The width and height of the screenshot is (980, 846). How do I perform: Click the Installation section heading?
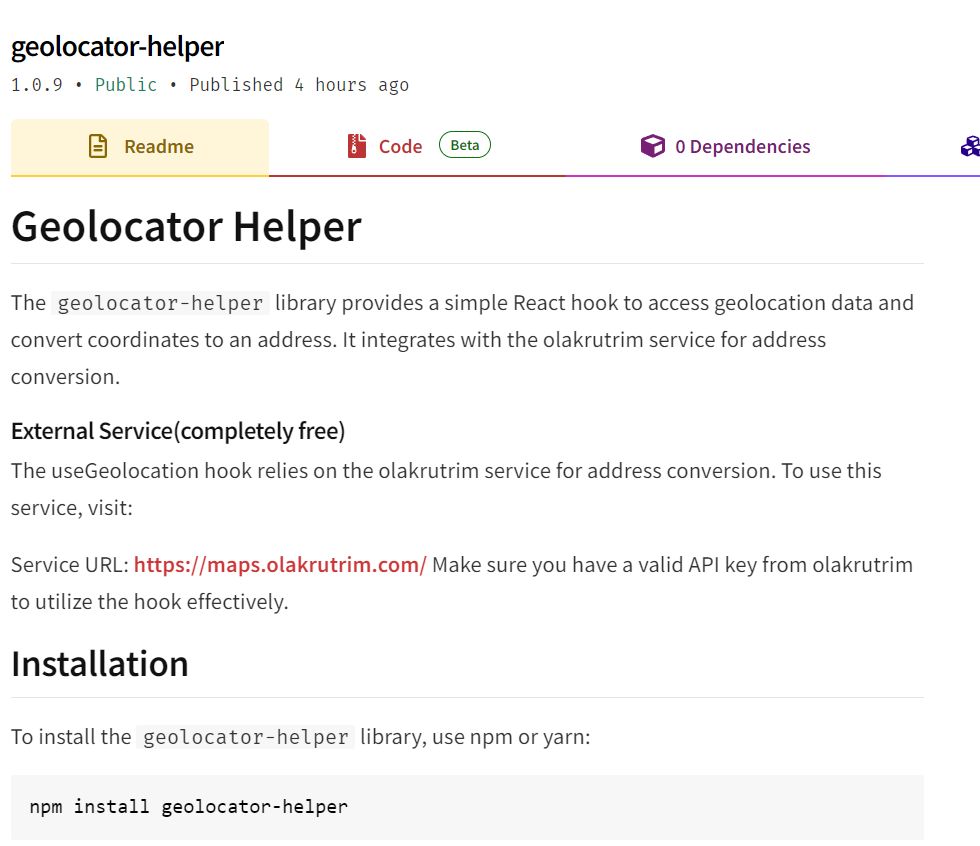[x=100, y=664]
